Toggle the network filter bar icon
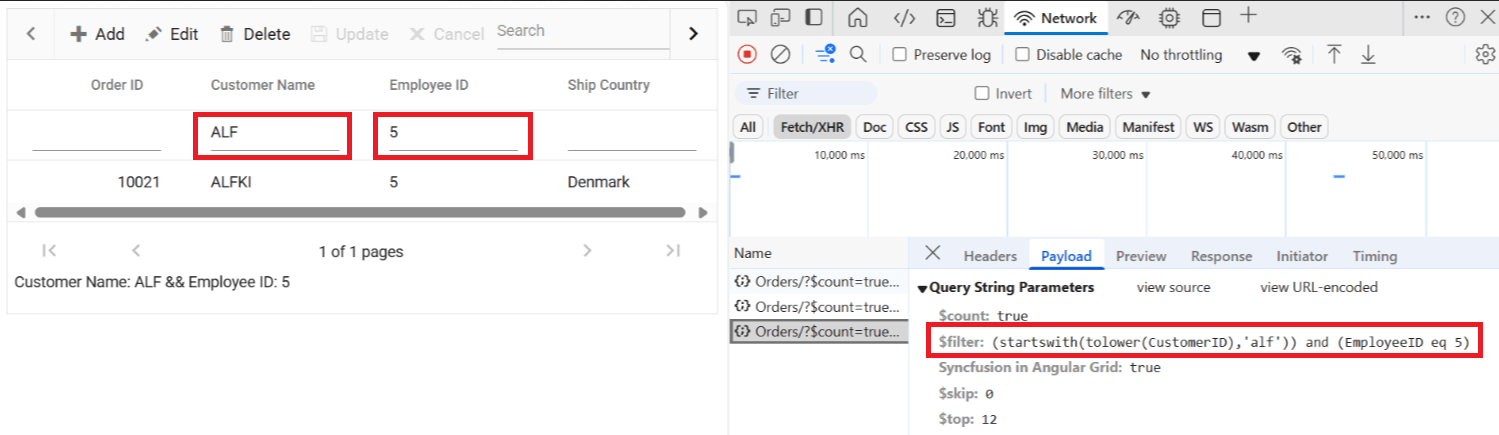This screenshot has width=1499, height=435. click(825, 54)
